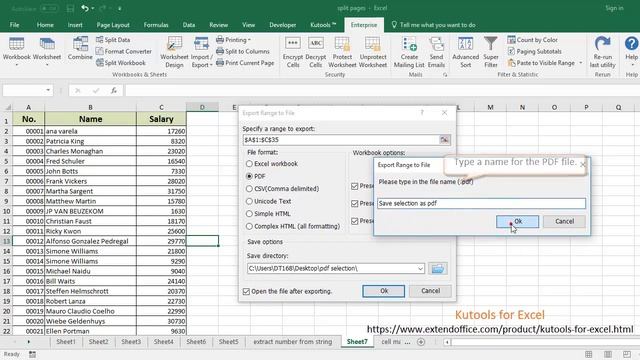Screen dimensions: 640x360
Task: Click Cancel in Export Range to File dialog
Action: (430, 291)
